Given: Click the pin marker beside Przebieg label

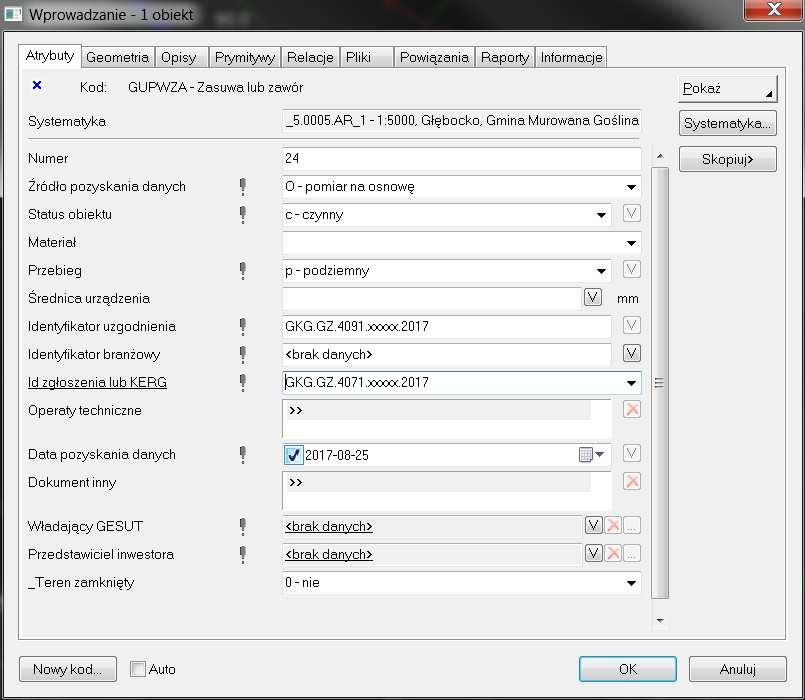Looking at the screenshot, I should (243, 270).
